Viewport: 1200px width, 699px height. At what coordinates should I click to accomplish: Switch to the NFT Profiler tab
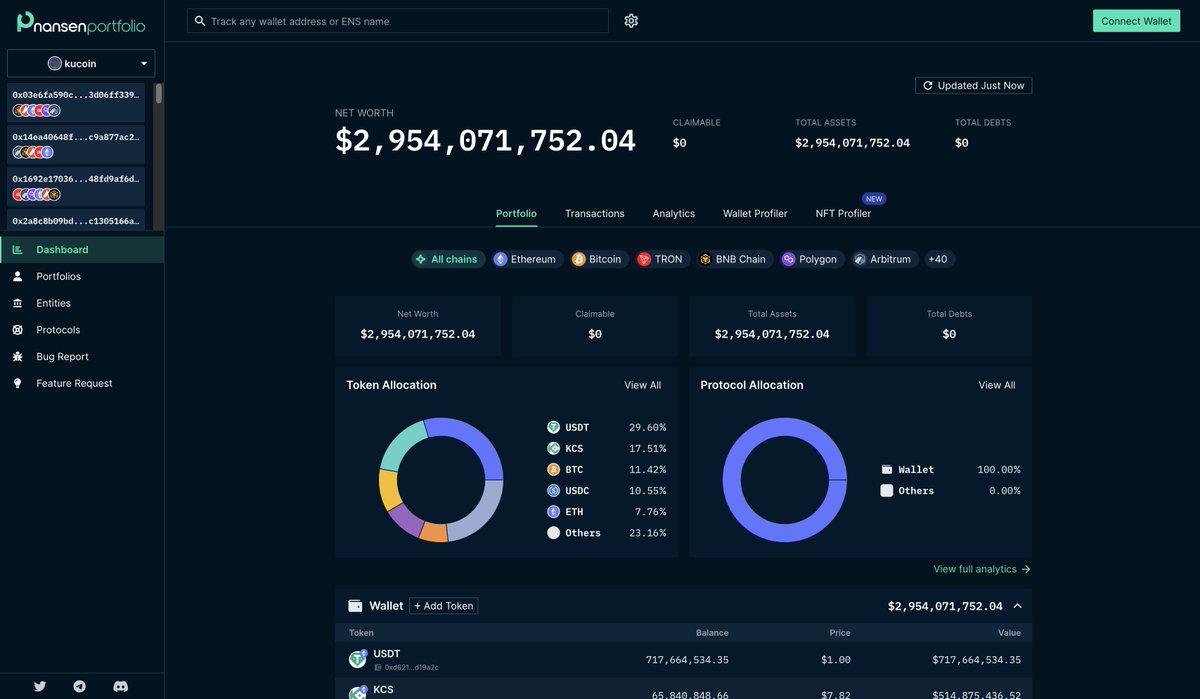[843, 213]
